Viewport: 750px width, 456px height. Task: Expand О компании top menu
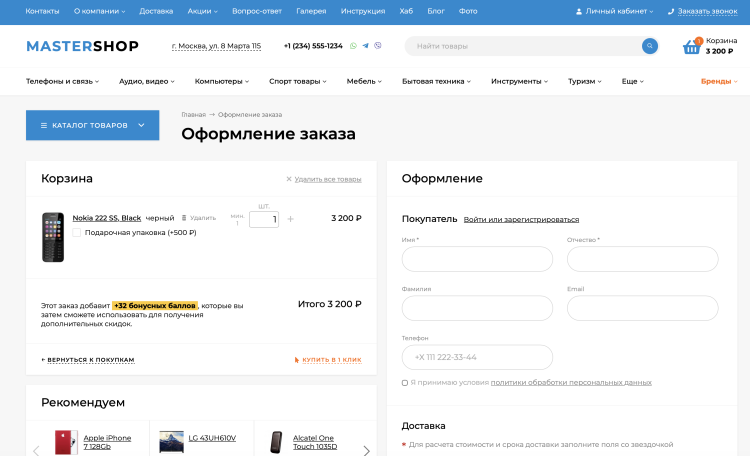[99, 11]
